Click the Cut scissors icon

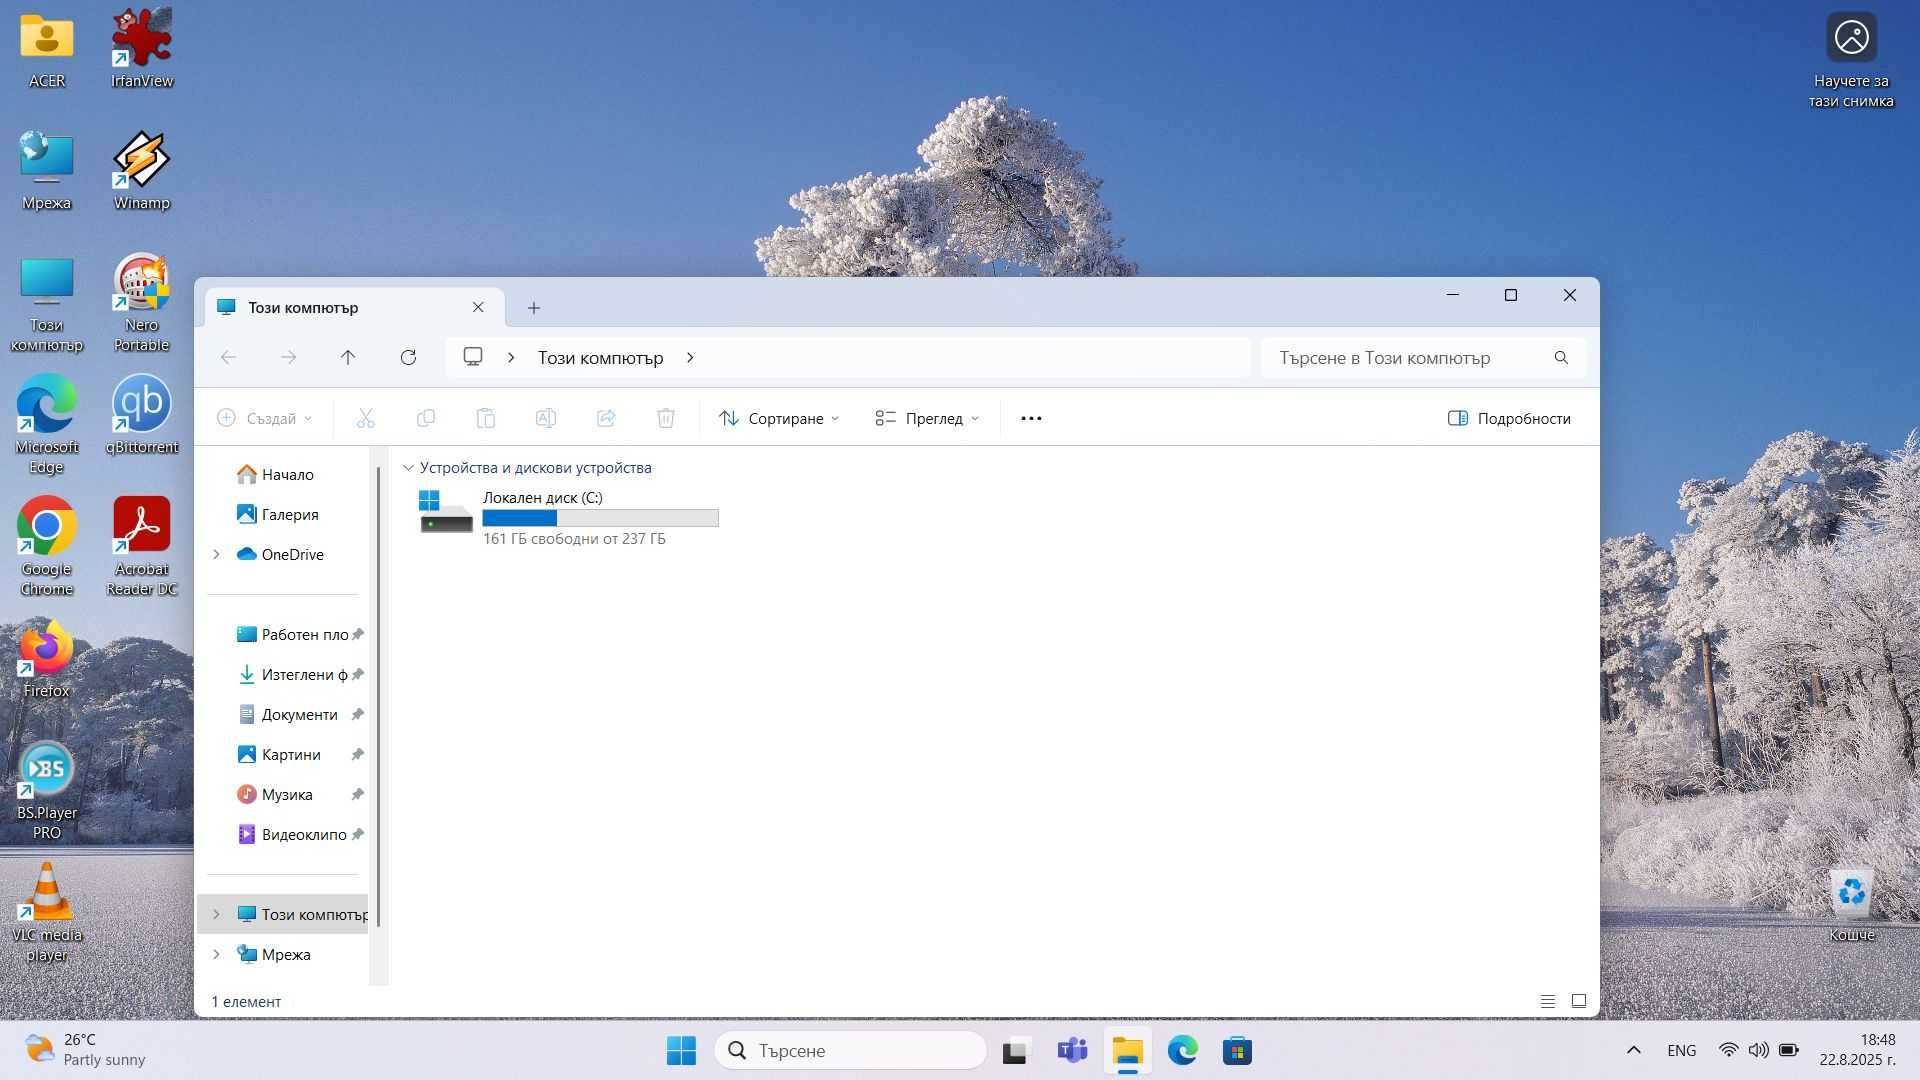365,418
